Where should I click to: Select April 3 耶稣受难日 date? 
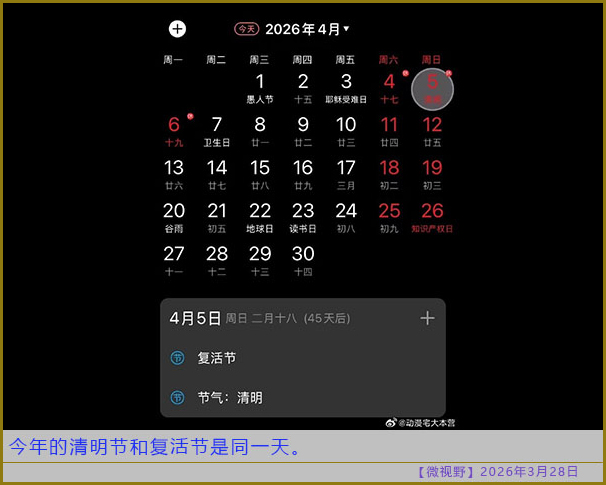[346, 88]
